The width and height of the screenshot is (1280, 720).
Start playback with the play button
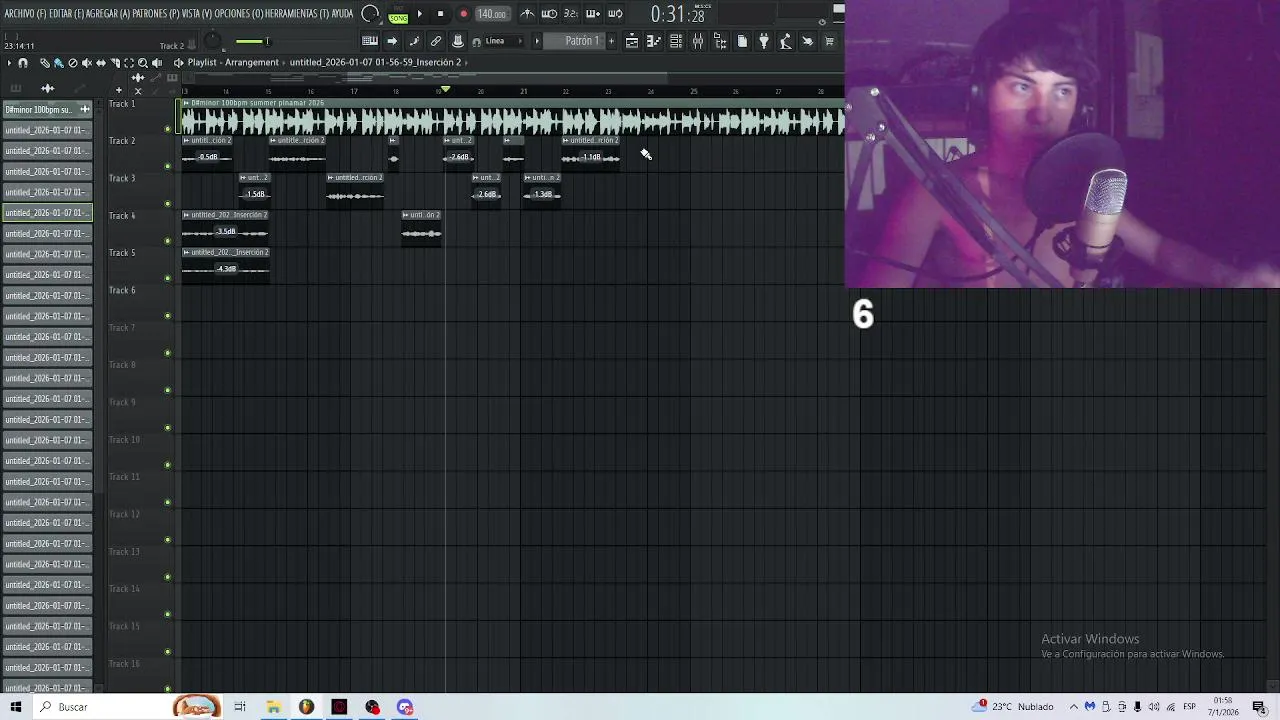[x=419, y=14]
